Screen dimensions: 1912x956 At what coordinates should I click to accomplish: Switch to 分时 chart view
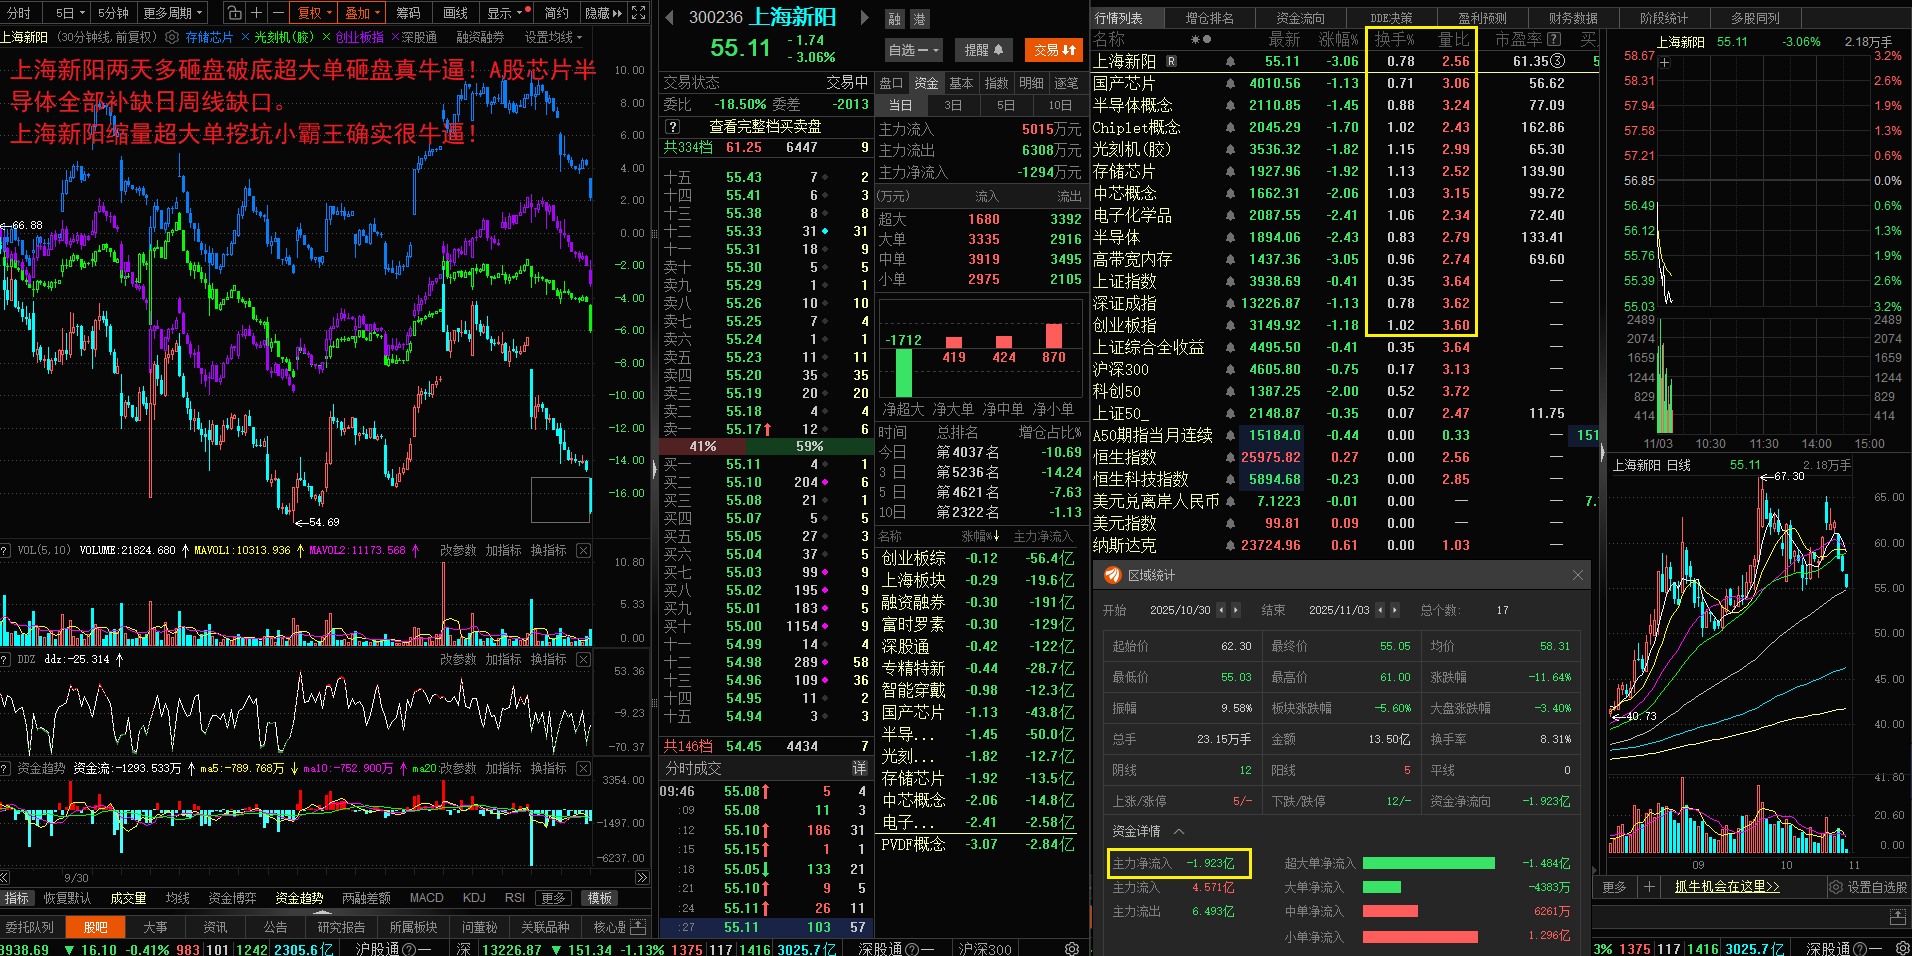(19, 13)
